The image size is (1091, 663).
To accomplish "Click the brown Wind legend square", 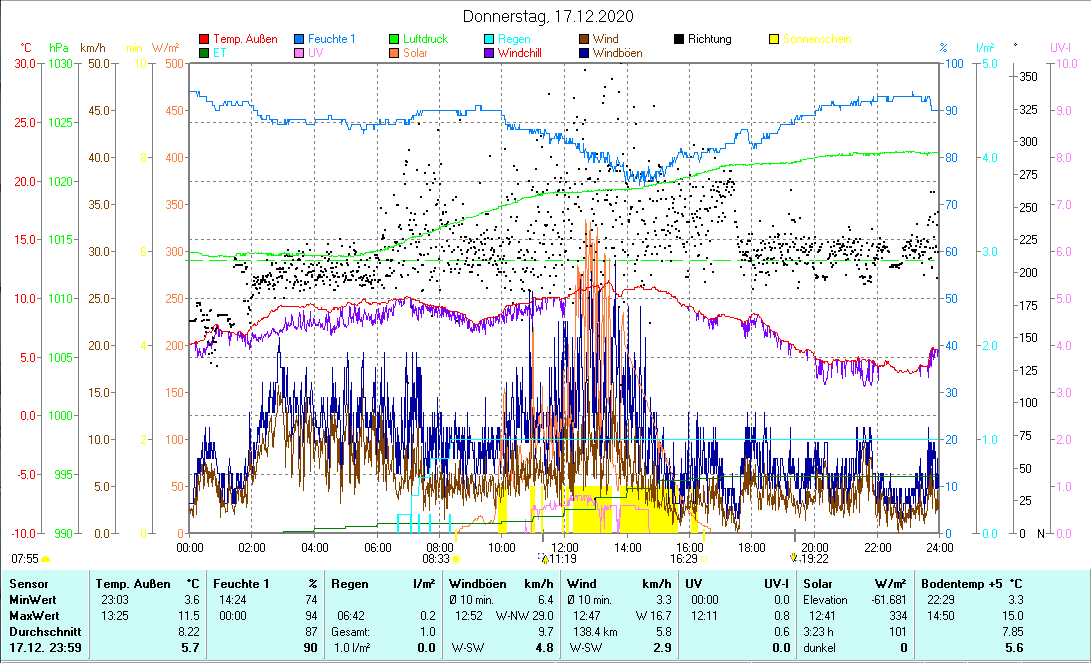I will [x=584, y=39].
